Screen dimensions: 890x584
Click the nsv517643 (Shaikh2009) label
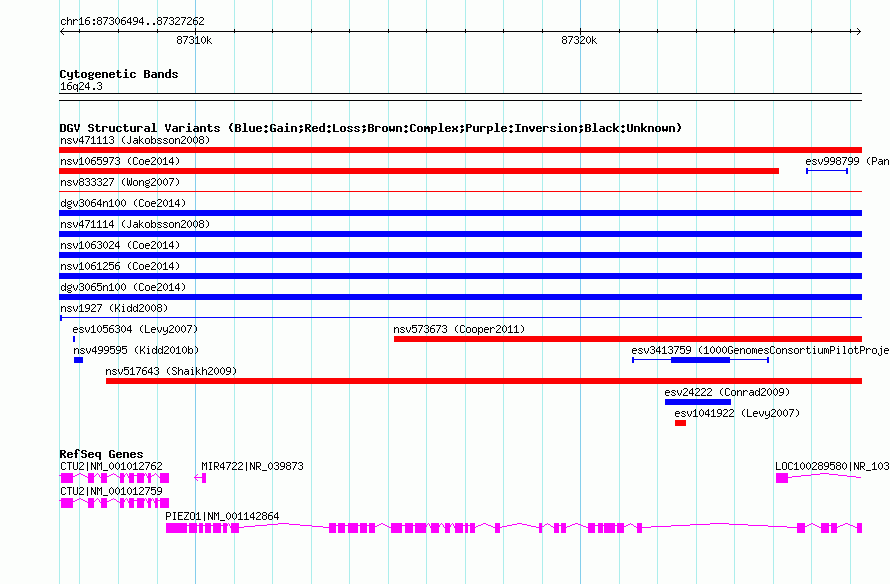[171, 371]
